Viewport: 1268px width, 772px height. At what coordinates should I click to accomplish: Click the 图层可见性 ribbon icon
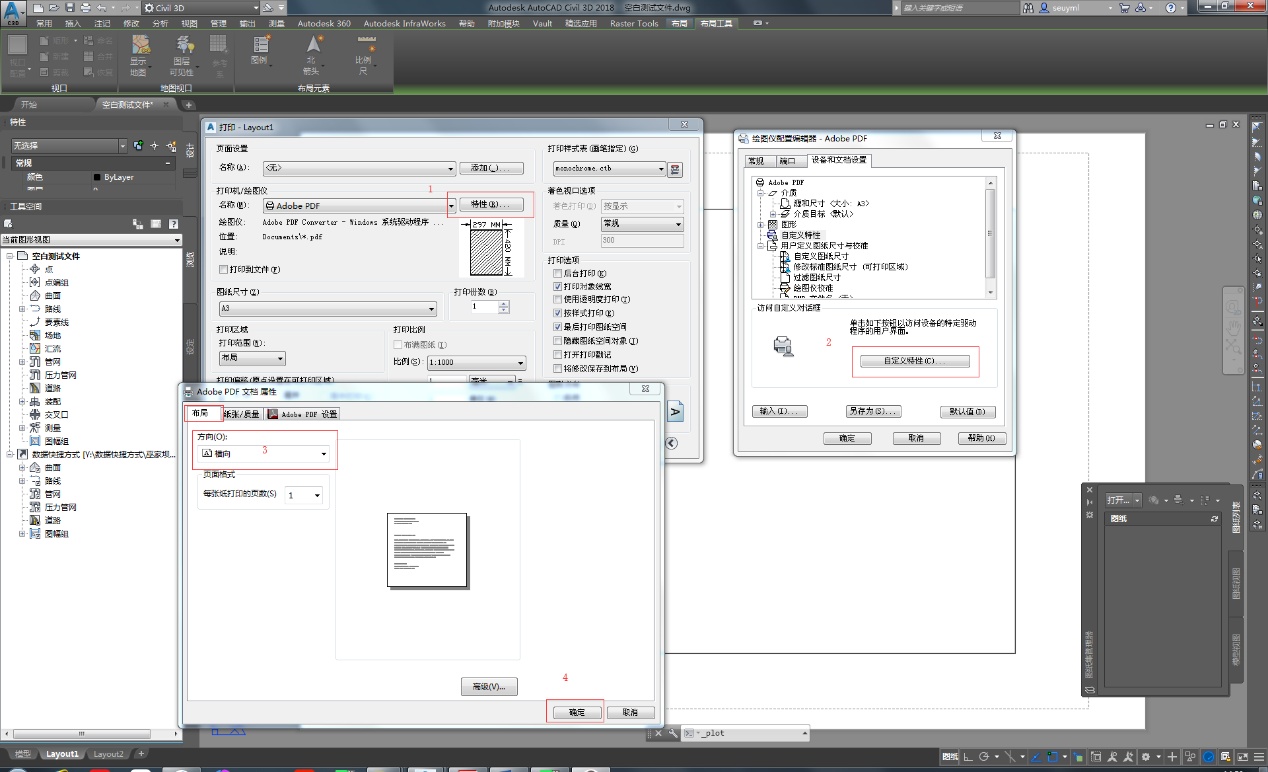click(x=183, y=46)
